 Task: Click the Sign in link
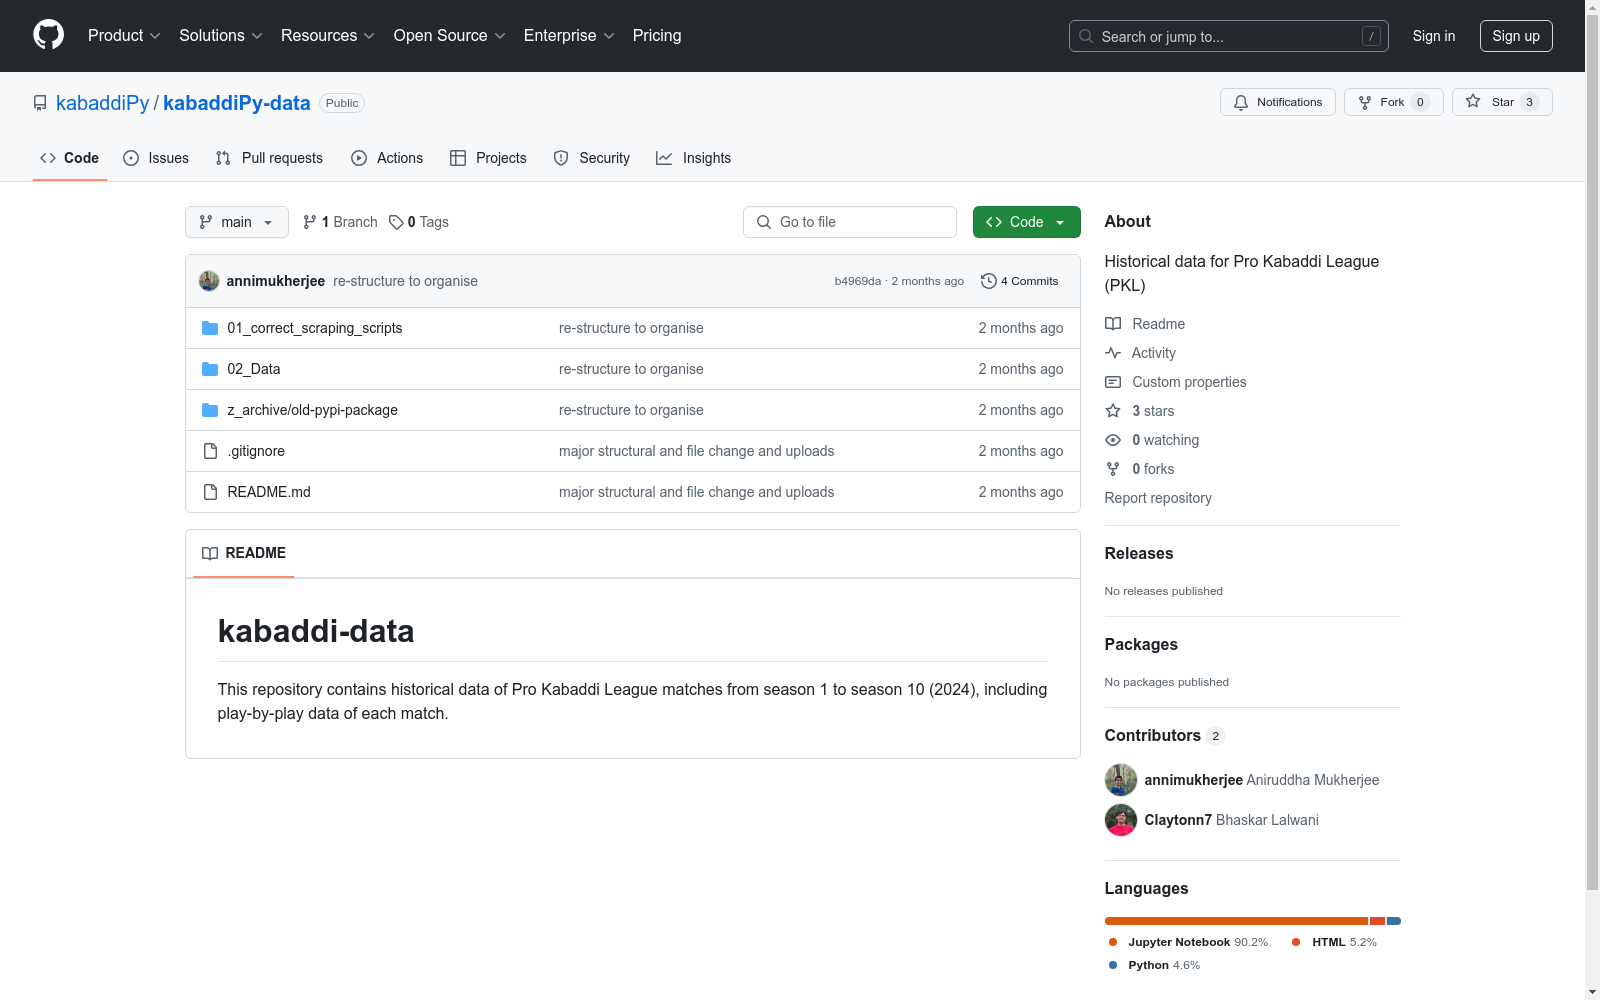click(x=1434, y=36)
